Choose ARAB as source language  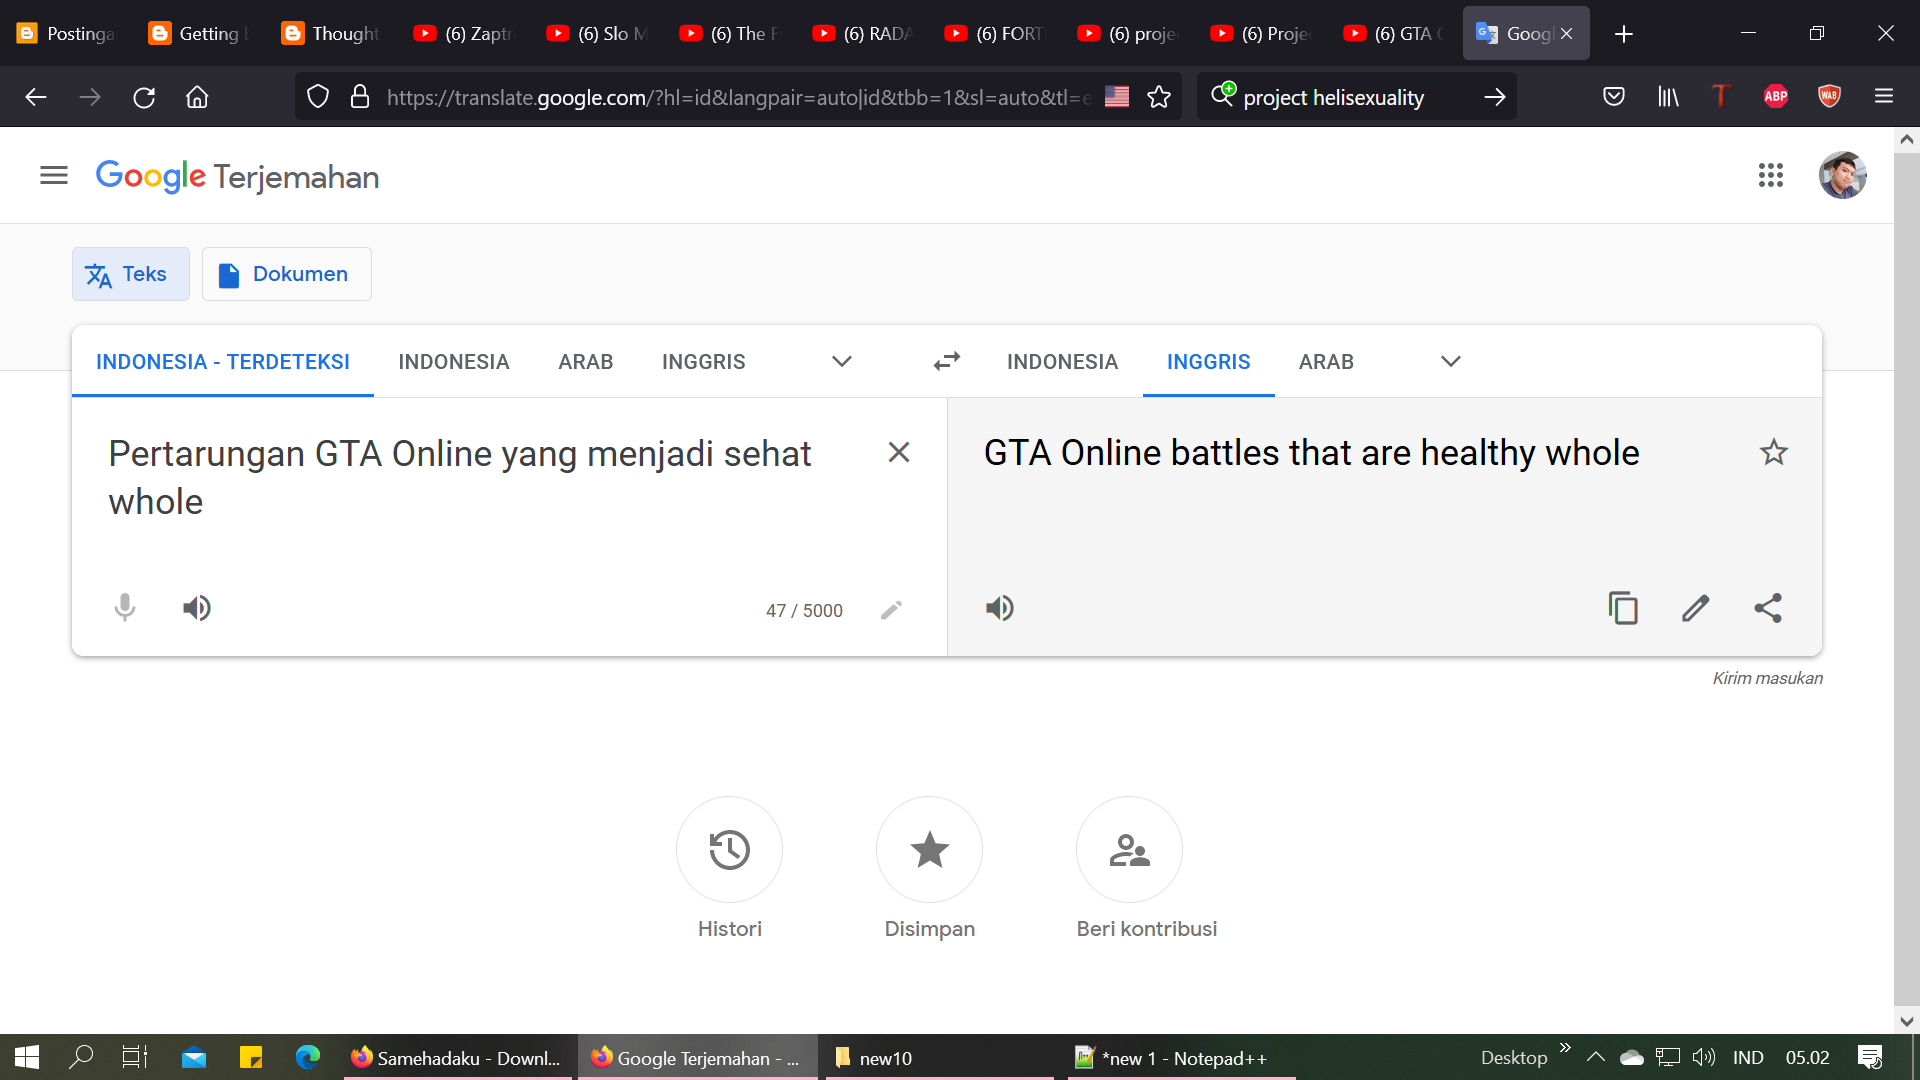[585, 361]
